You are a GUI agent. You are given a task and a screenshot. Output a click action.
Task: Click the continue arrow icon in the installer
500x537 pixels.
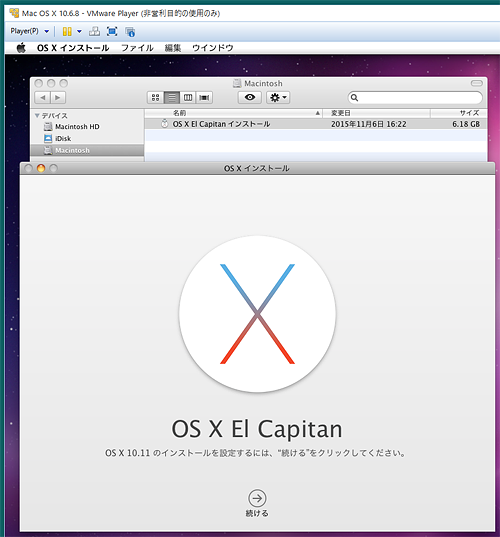click(x=257, y=498)
